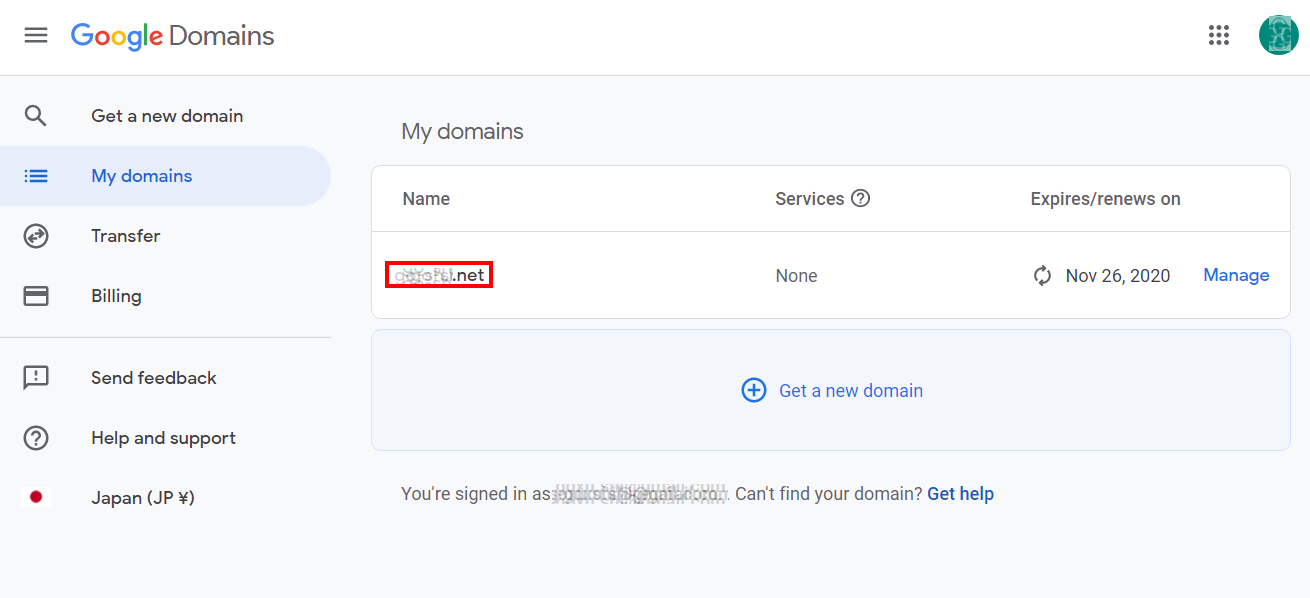This screenshot has height=598, width=1310.
Task: Click the Get help link
Action: point(960,494)
